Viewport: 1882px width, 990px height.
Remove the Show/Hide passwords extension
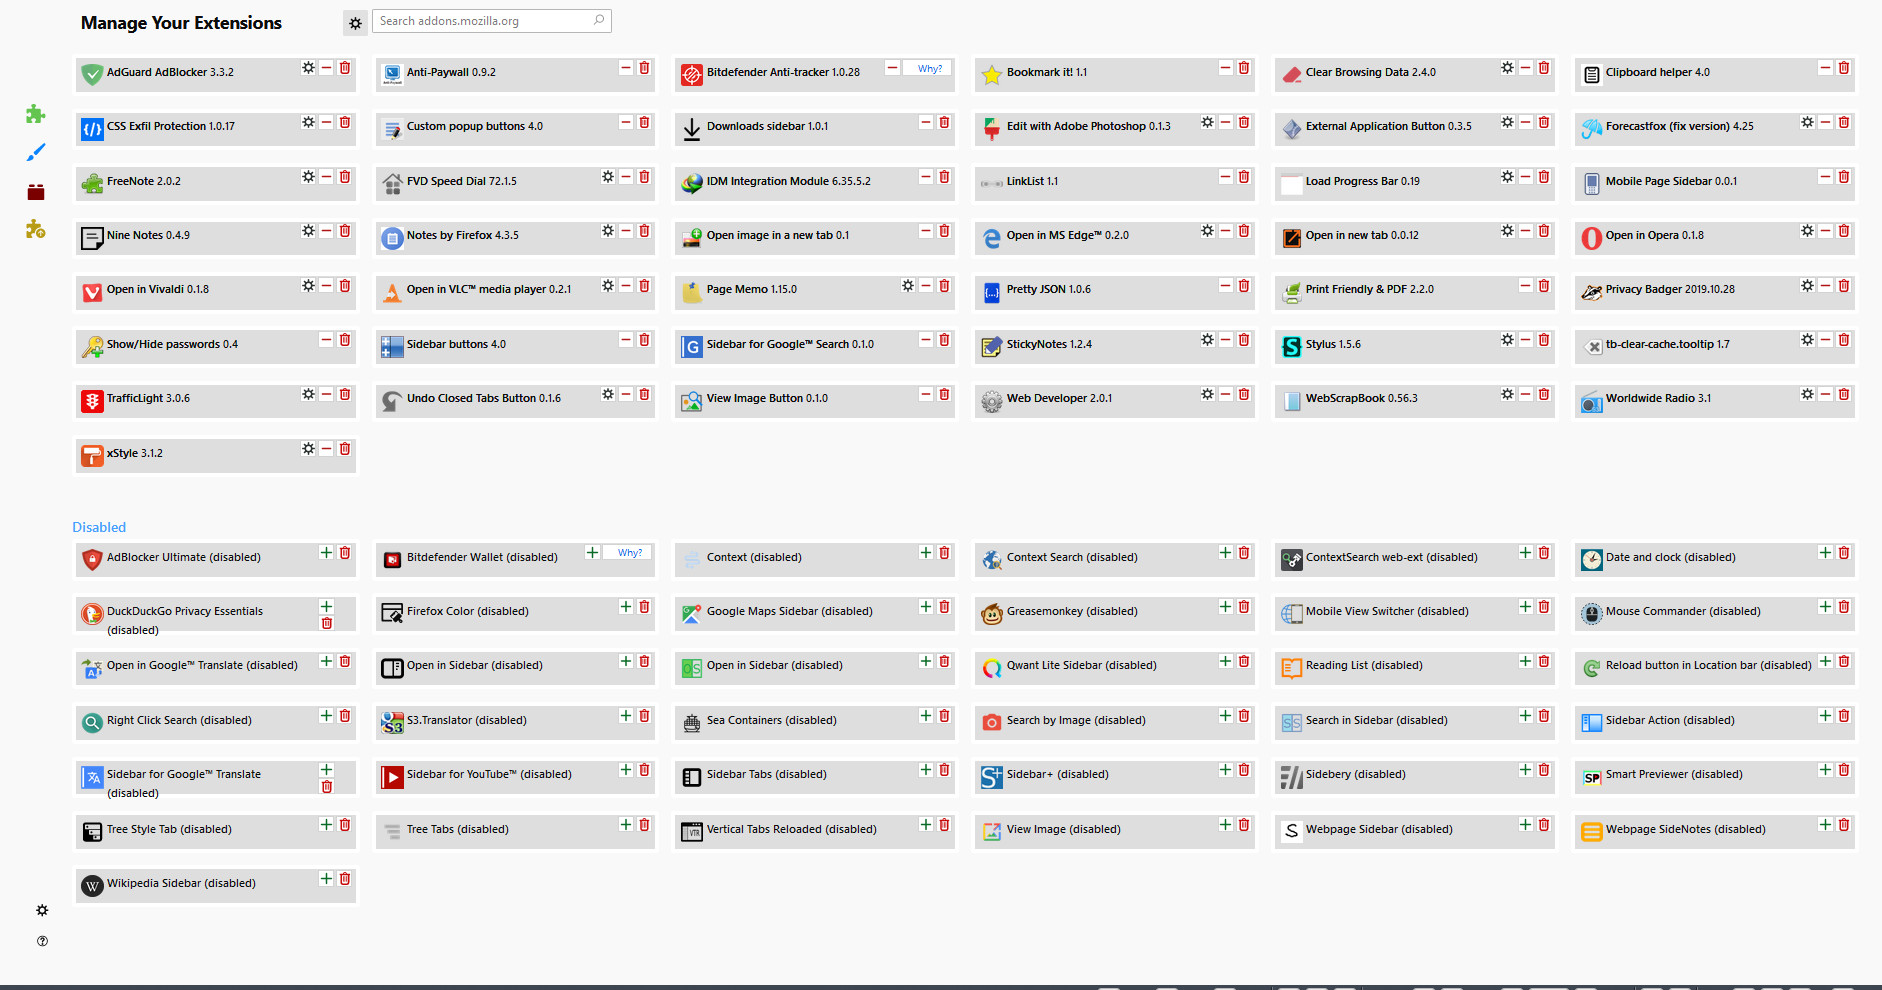[345, 340]
